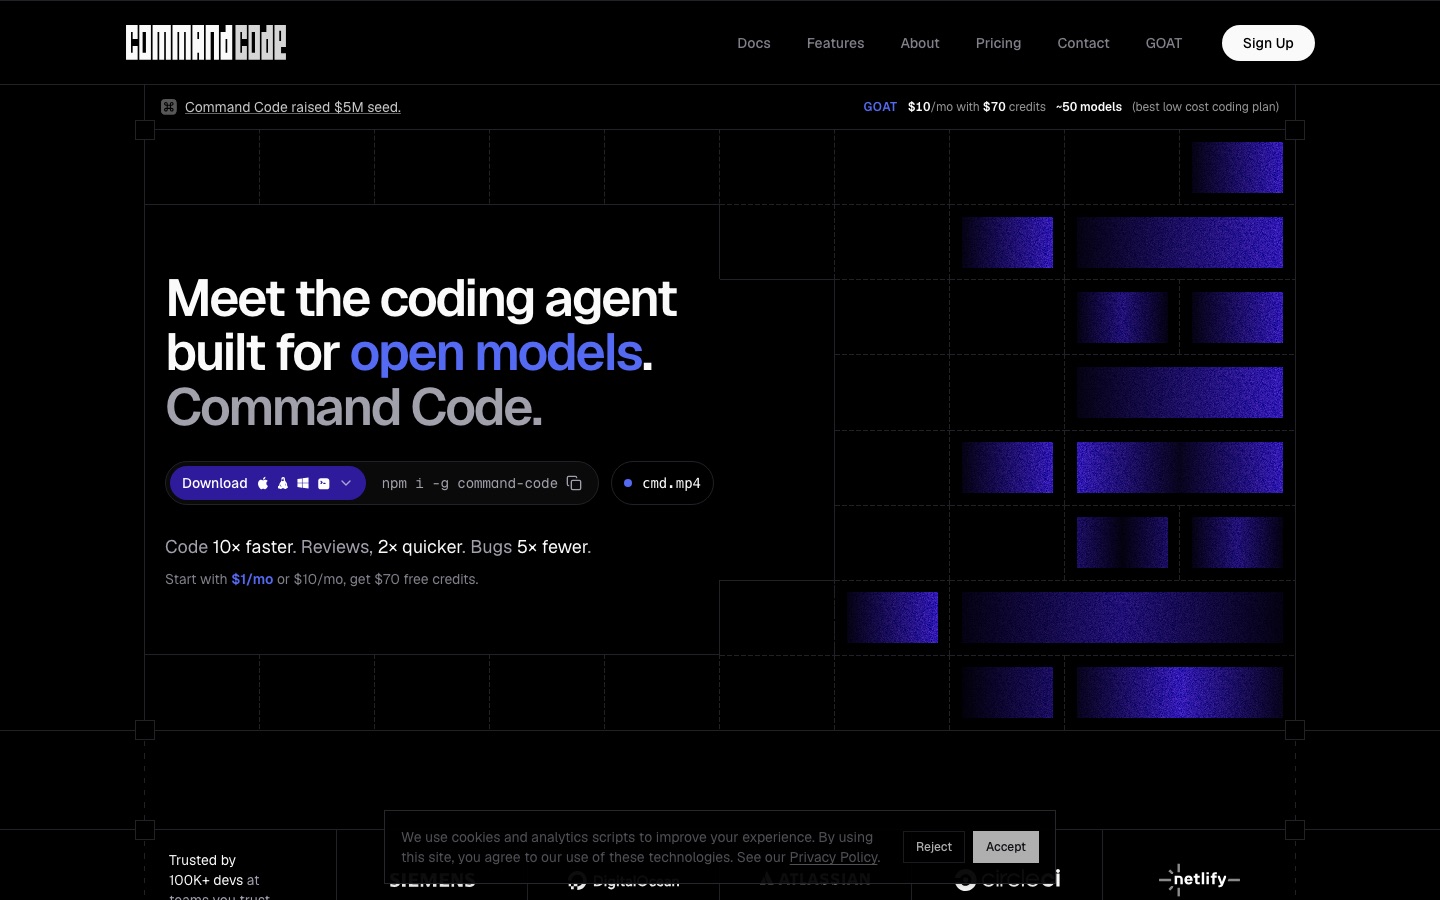
Task: Follow the $1/mo link
Action: tap(252, 579)
